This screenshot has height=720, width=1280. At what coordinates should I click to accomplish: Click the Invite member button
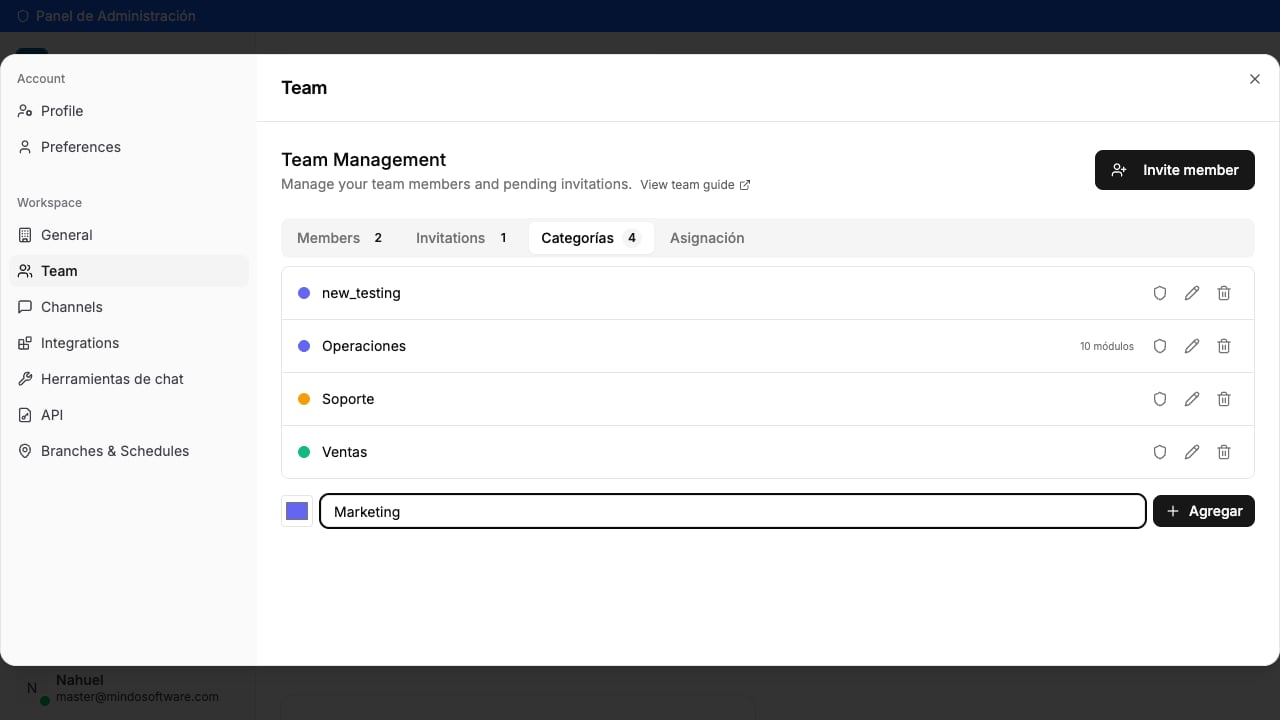[1175, 170]
